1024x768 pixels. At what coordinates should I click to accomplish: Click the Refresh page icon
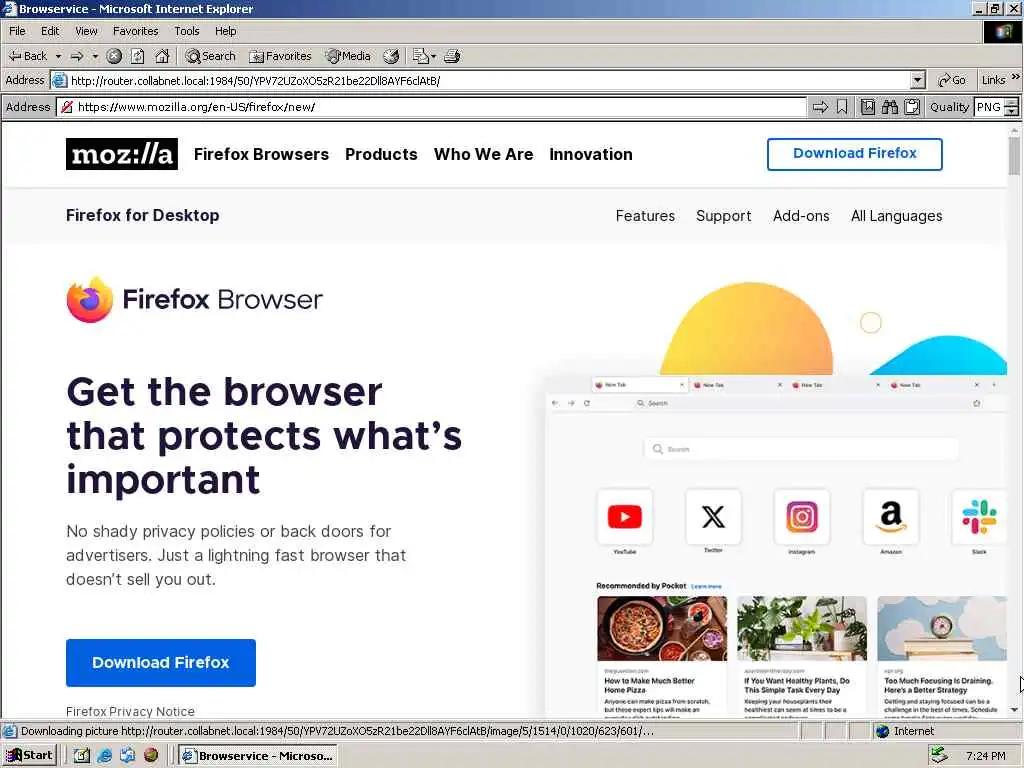click(138, 56)
